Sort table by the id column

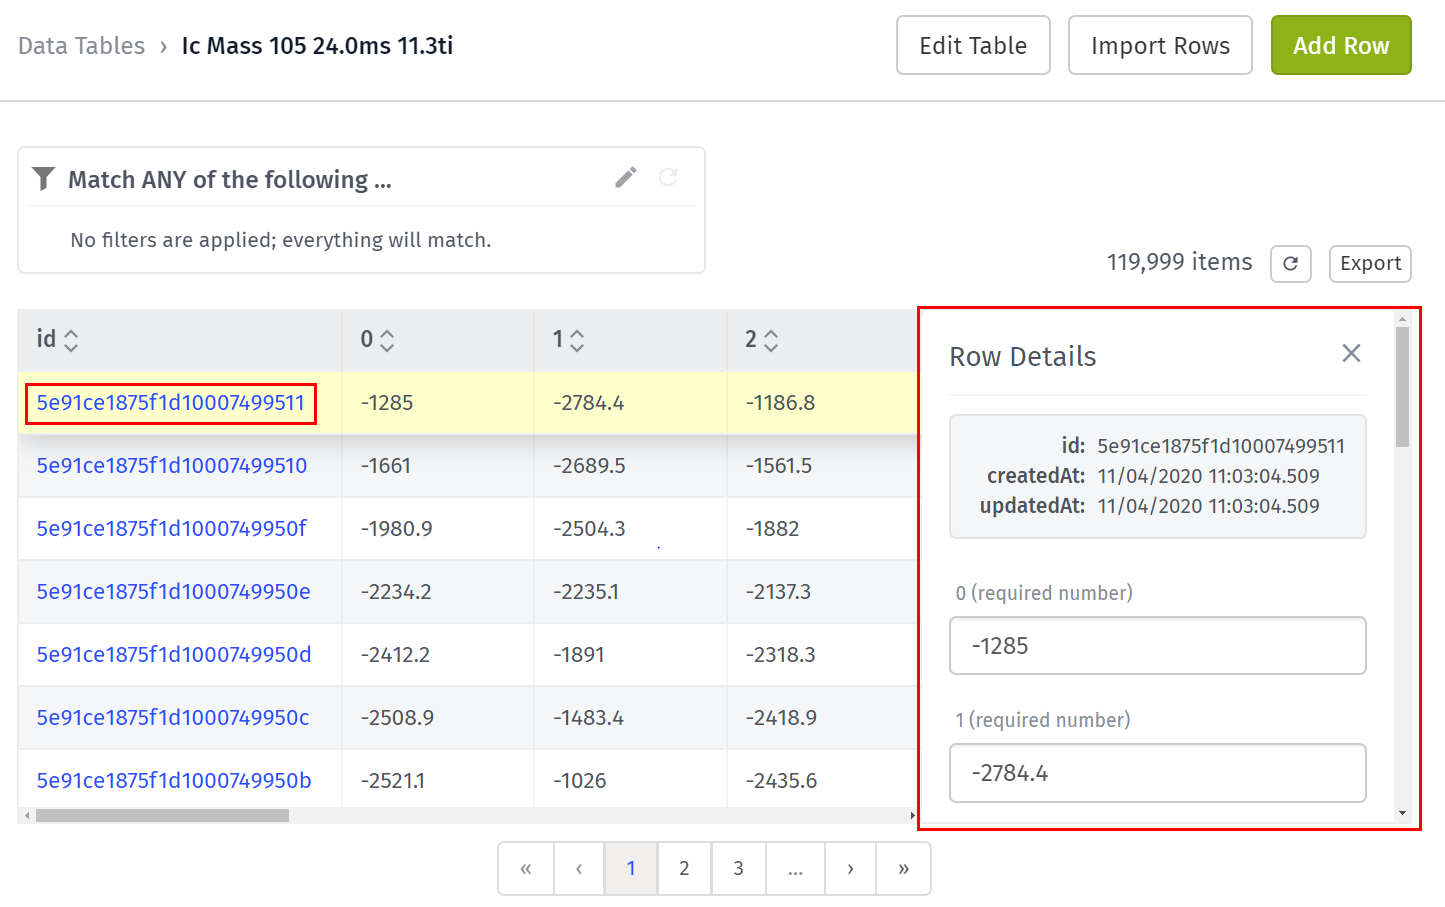click(x=71, y=341)
